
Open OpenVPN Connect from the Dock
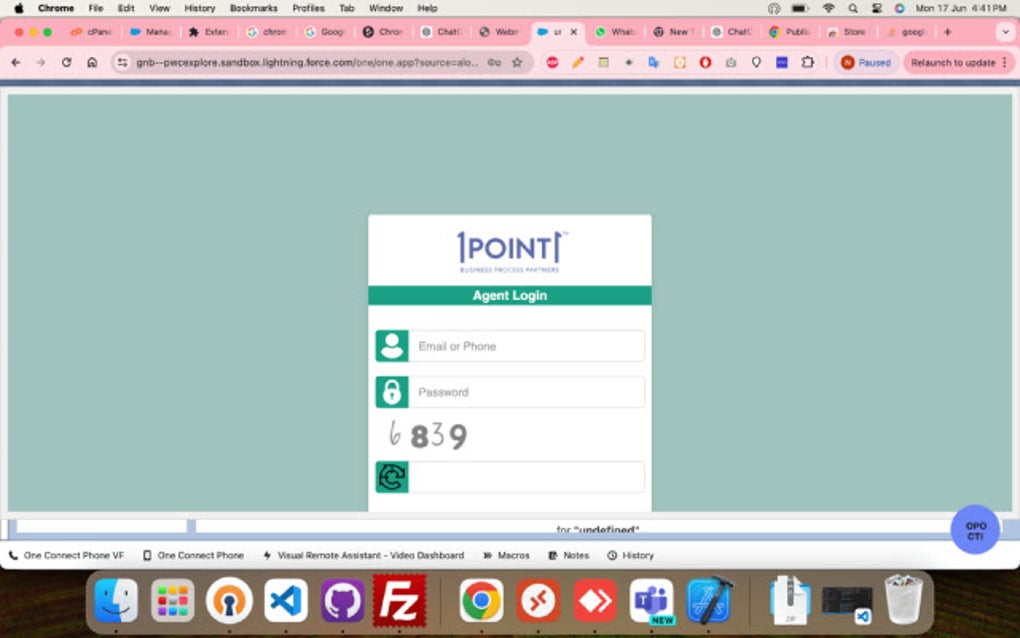click(229, 600)
